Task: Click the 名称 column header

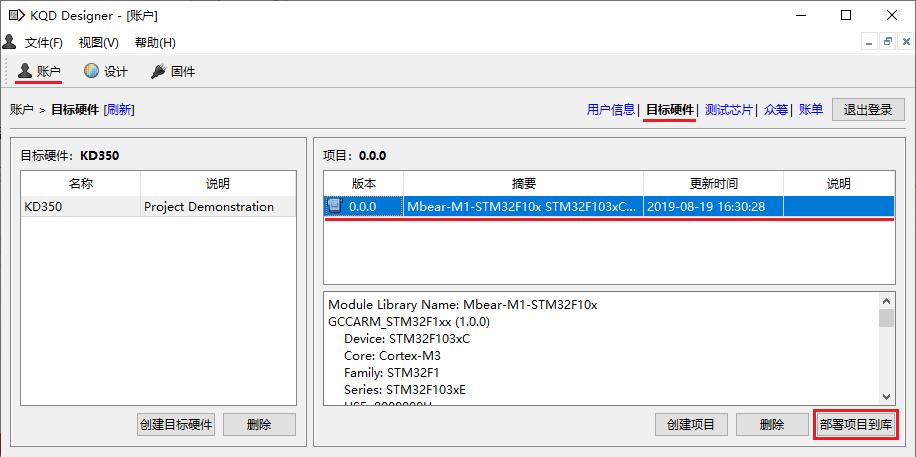Action: (x=81, y=184)
